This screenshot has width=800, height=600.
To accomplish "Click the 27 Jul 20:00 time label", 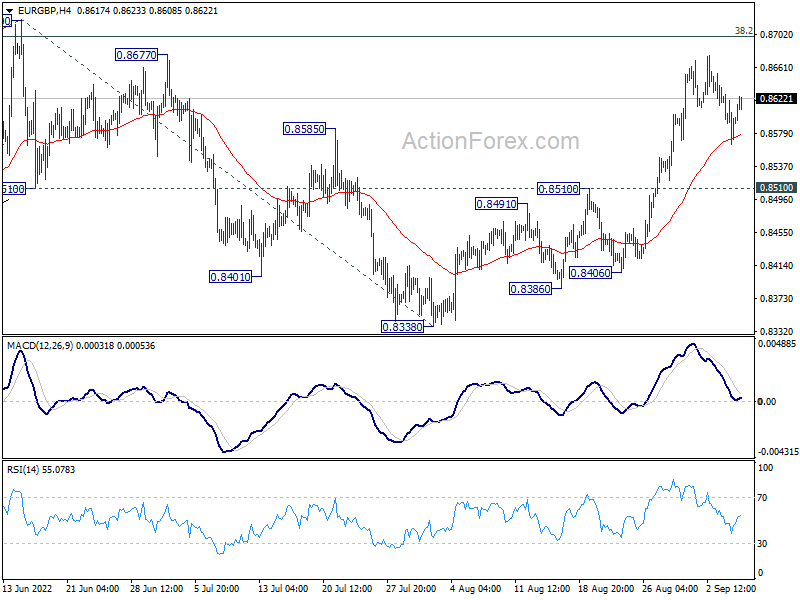I will (411, 588).
